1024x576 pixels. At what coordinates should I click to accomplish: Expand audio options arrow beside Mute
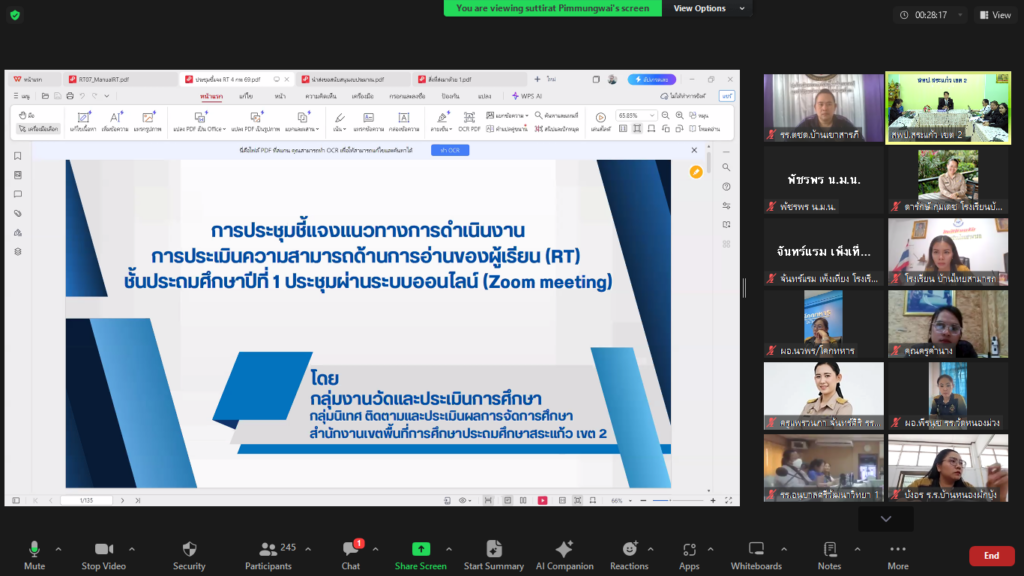click(x=58, y=549)
